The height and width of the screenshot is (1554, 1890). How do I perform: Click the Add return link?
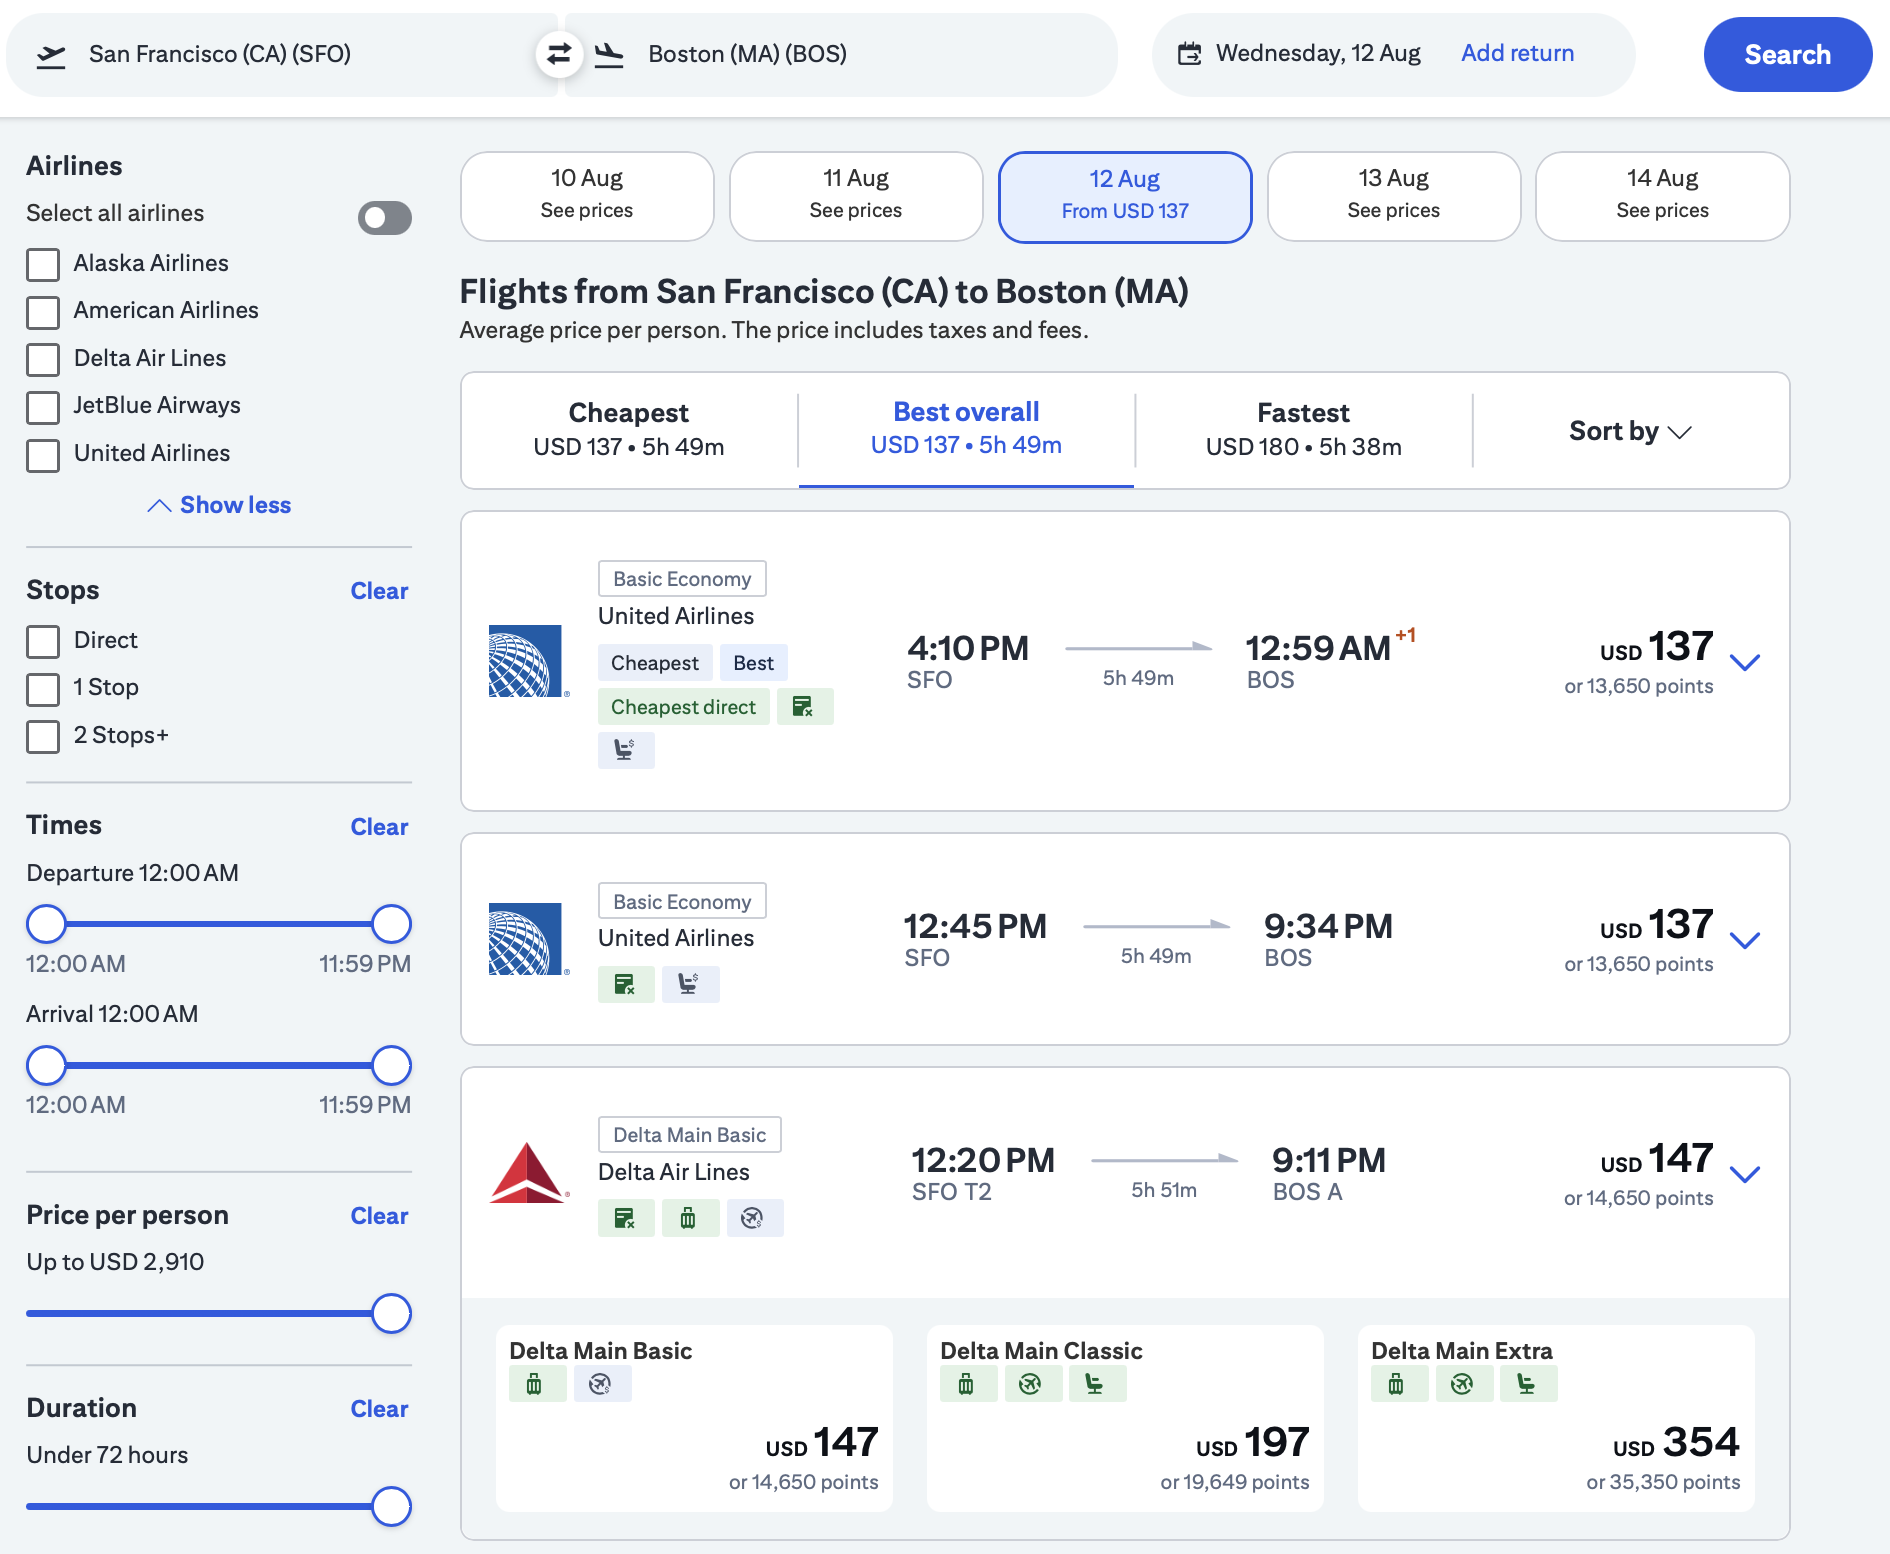(x=1516, y=53)
